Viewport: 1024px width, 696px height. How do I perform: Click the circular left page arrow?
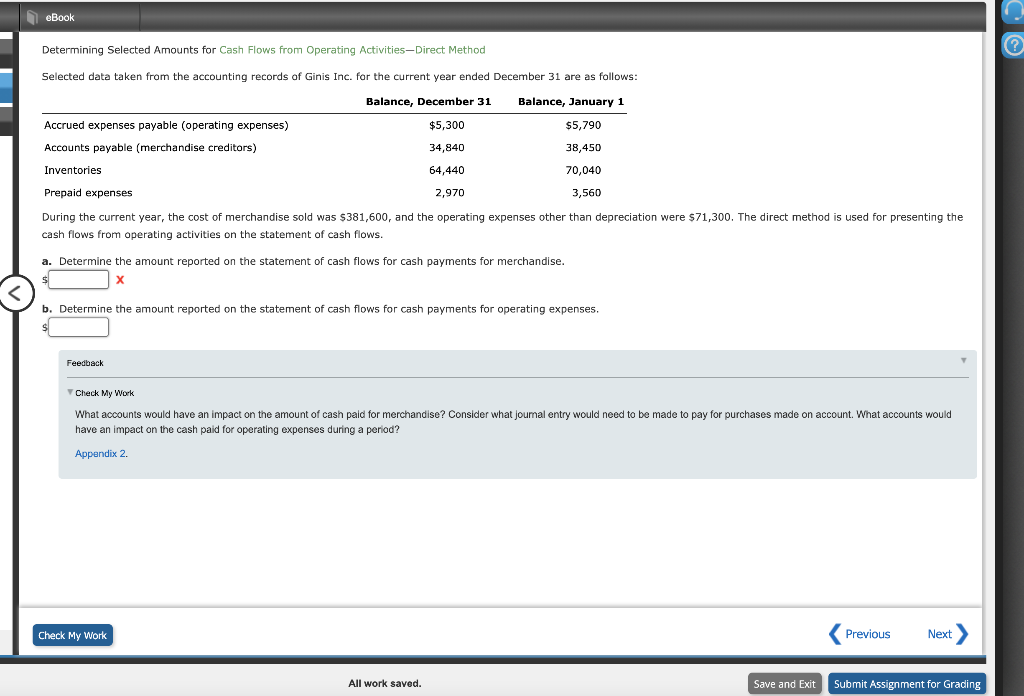coord(17,293)
